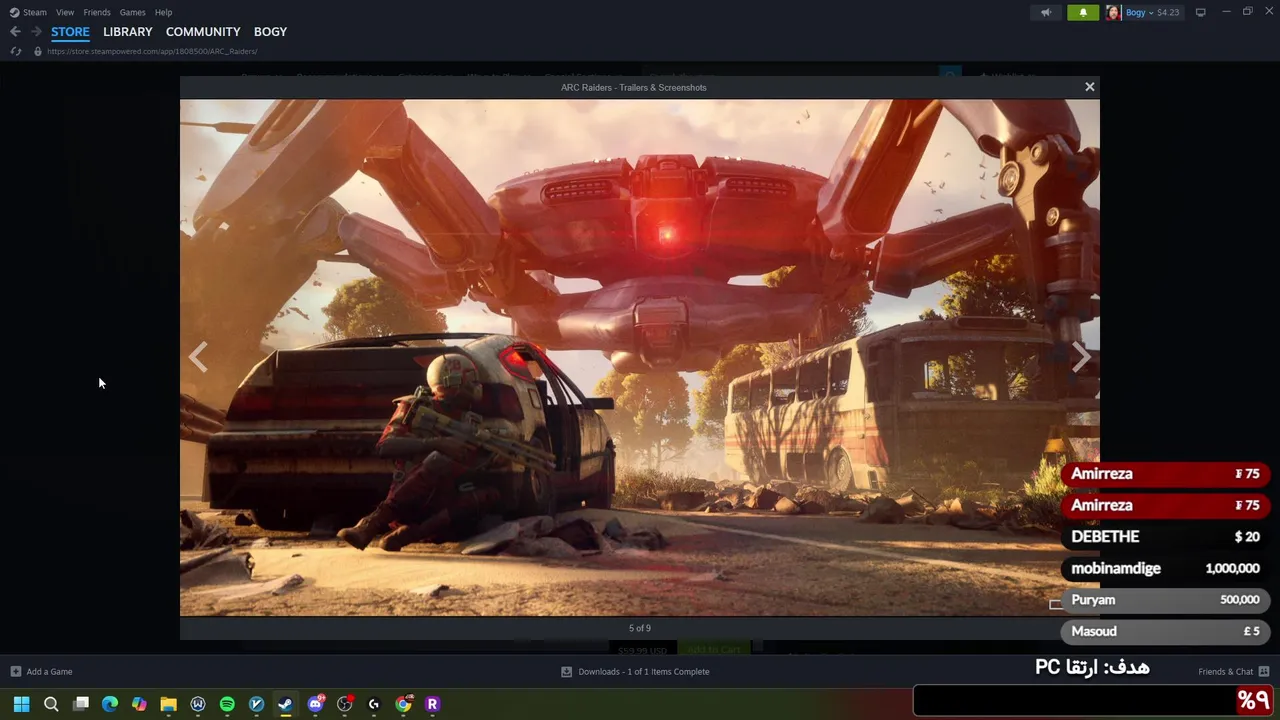Close the Trailers & Screenshots viewer

tap(1090, 87)
